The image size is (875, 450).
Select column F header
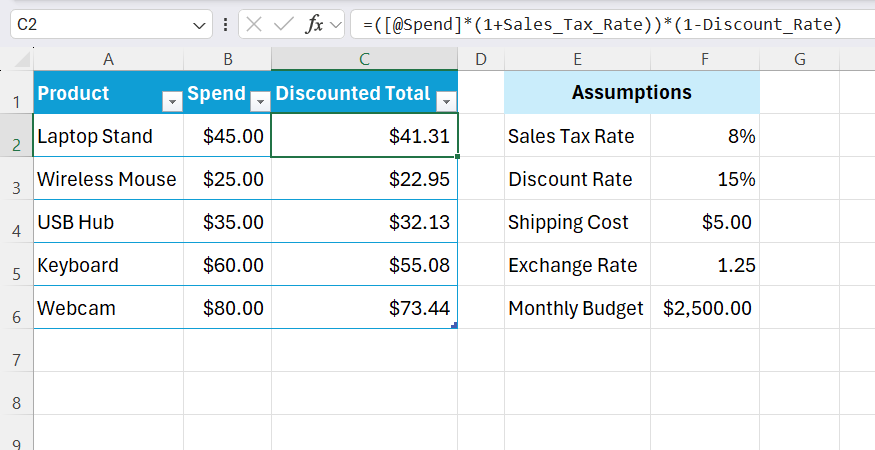click(705, 59)
